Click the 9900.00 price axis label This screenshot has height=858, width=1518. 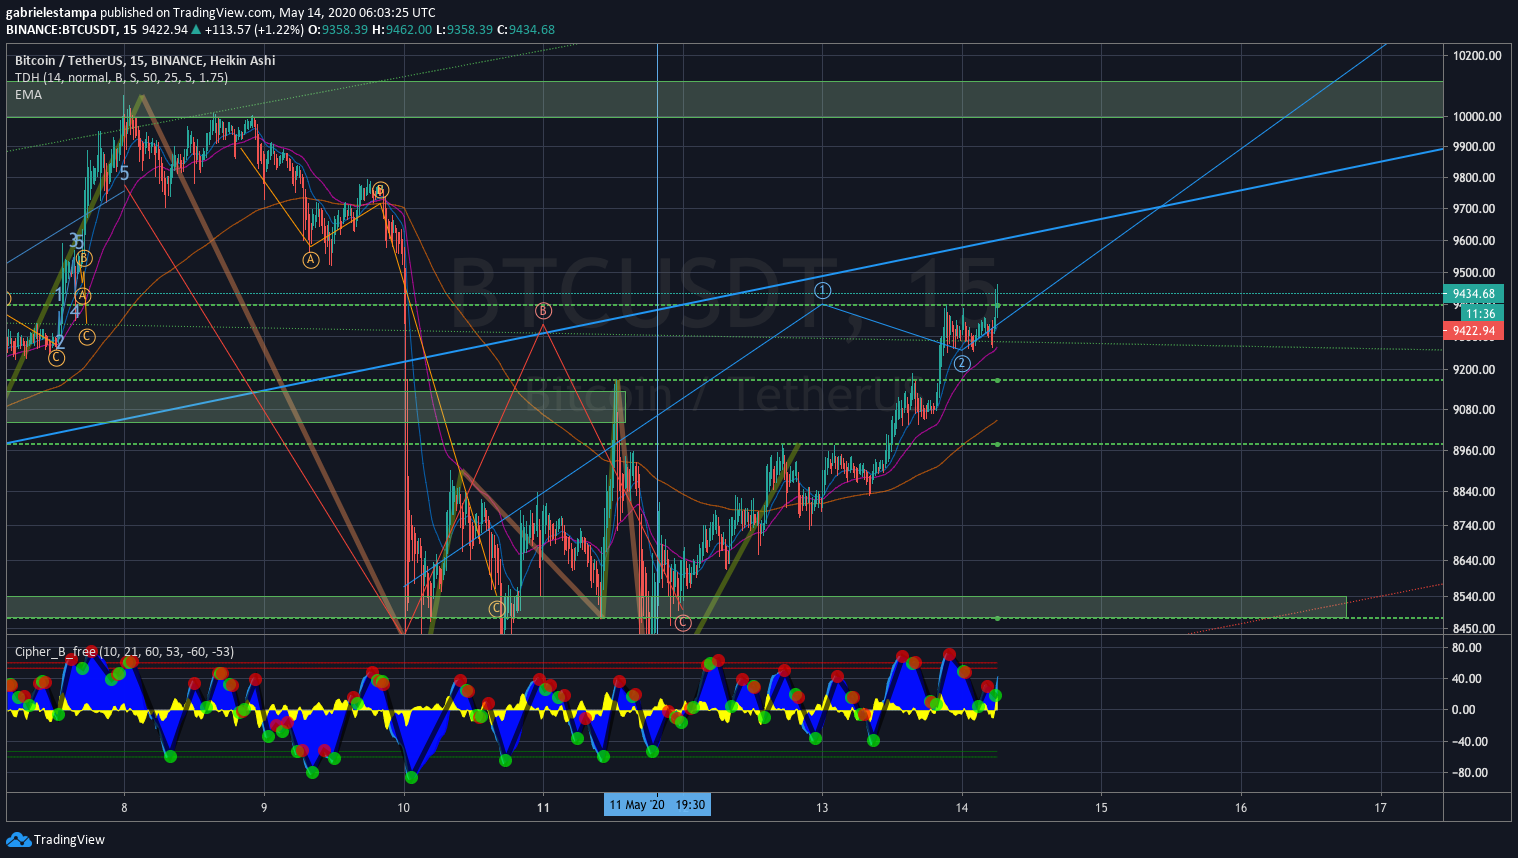pos(1474,147)
